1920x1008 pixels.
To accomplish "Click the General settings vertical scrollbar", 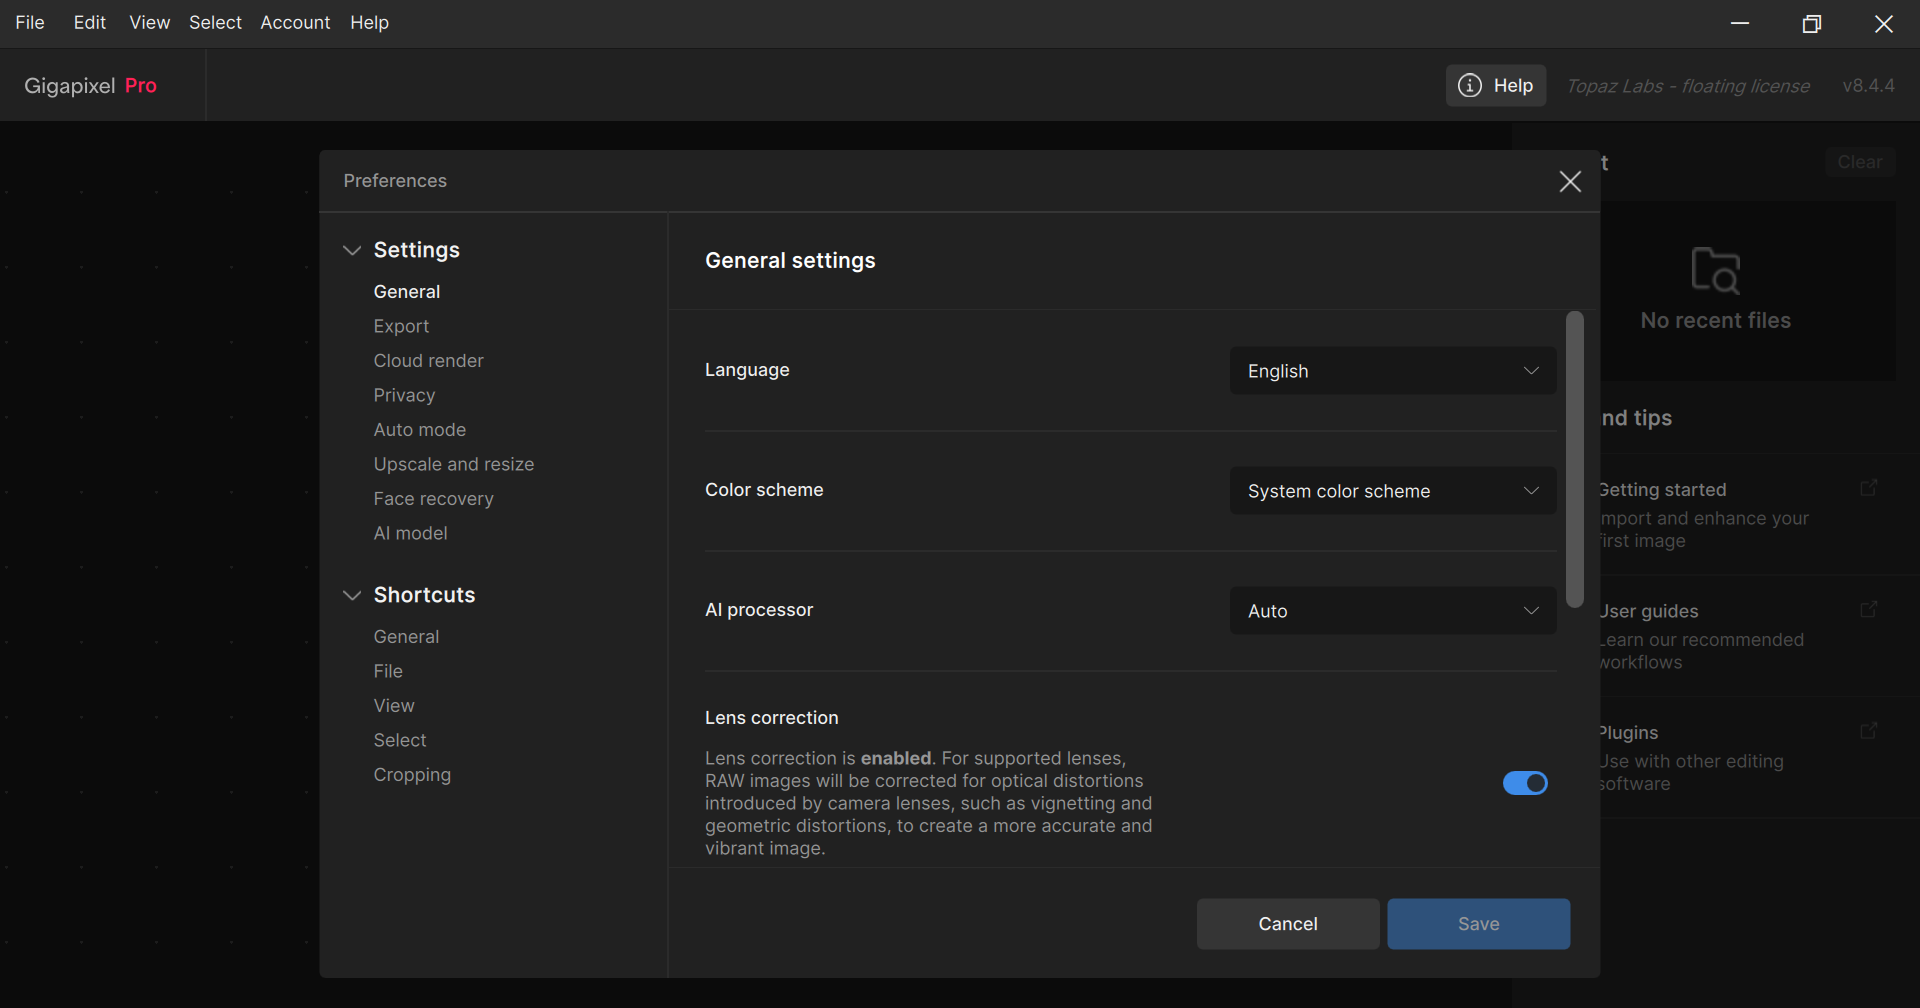I will 1575,460.
